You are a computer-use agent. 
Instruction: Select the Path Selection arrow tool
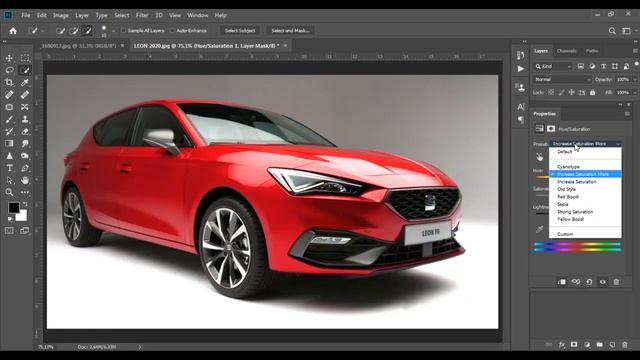point(9,180)
